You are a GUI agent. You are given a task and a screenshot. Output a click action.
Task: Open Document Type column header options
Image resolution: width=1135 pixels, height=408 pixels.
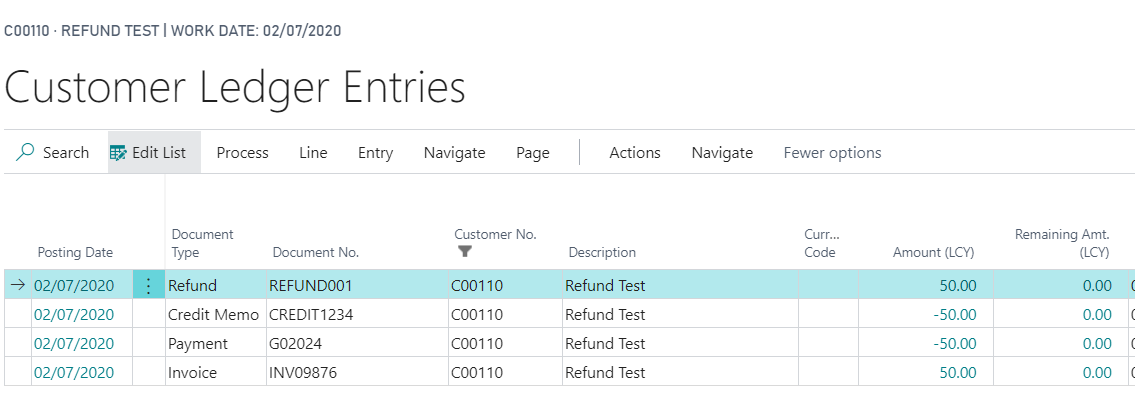coord(203,243)
